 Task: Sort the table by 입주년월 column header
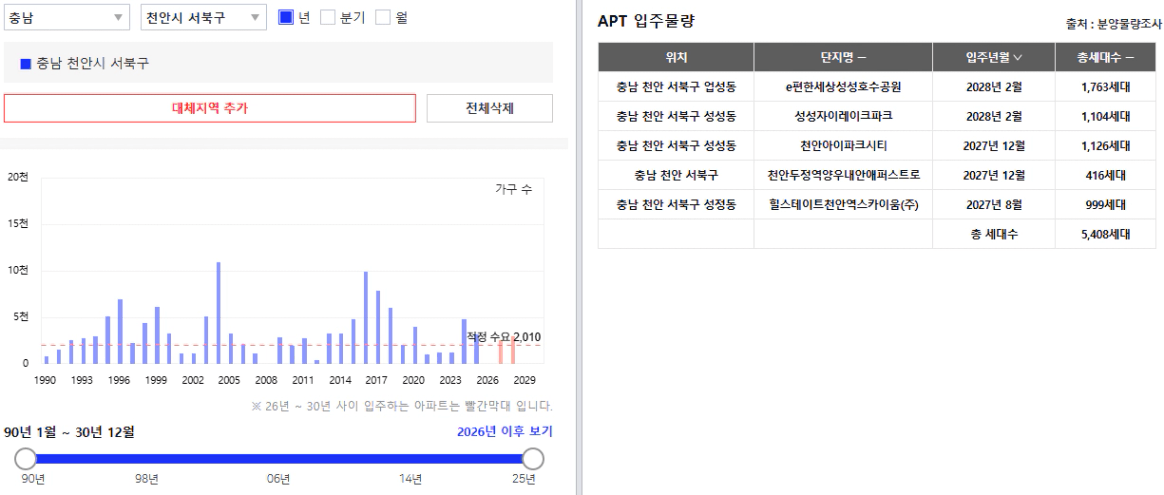(994, 57)
